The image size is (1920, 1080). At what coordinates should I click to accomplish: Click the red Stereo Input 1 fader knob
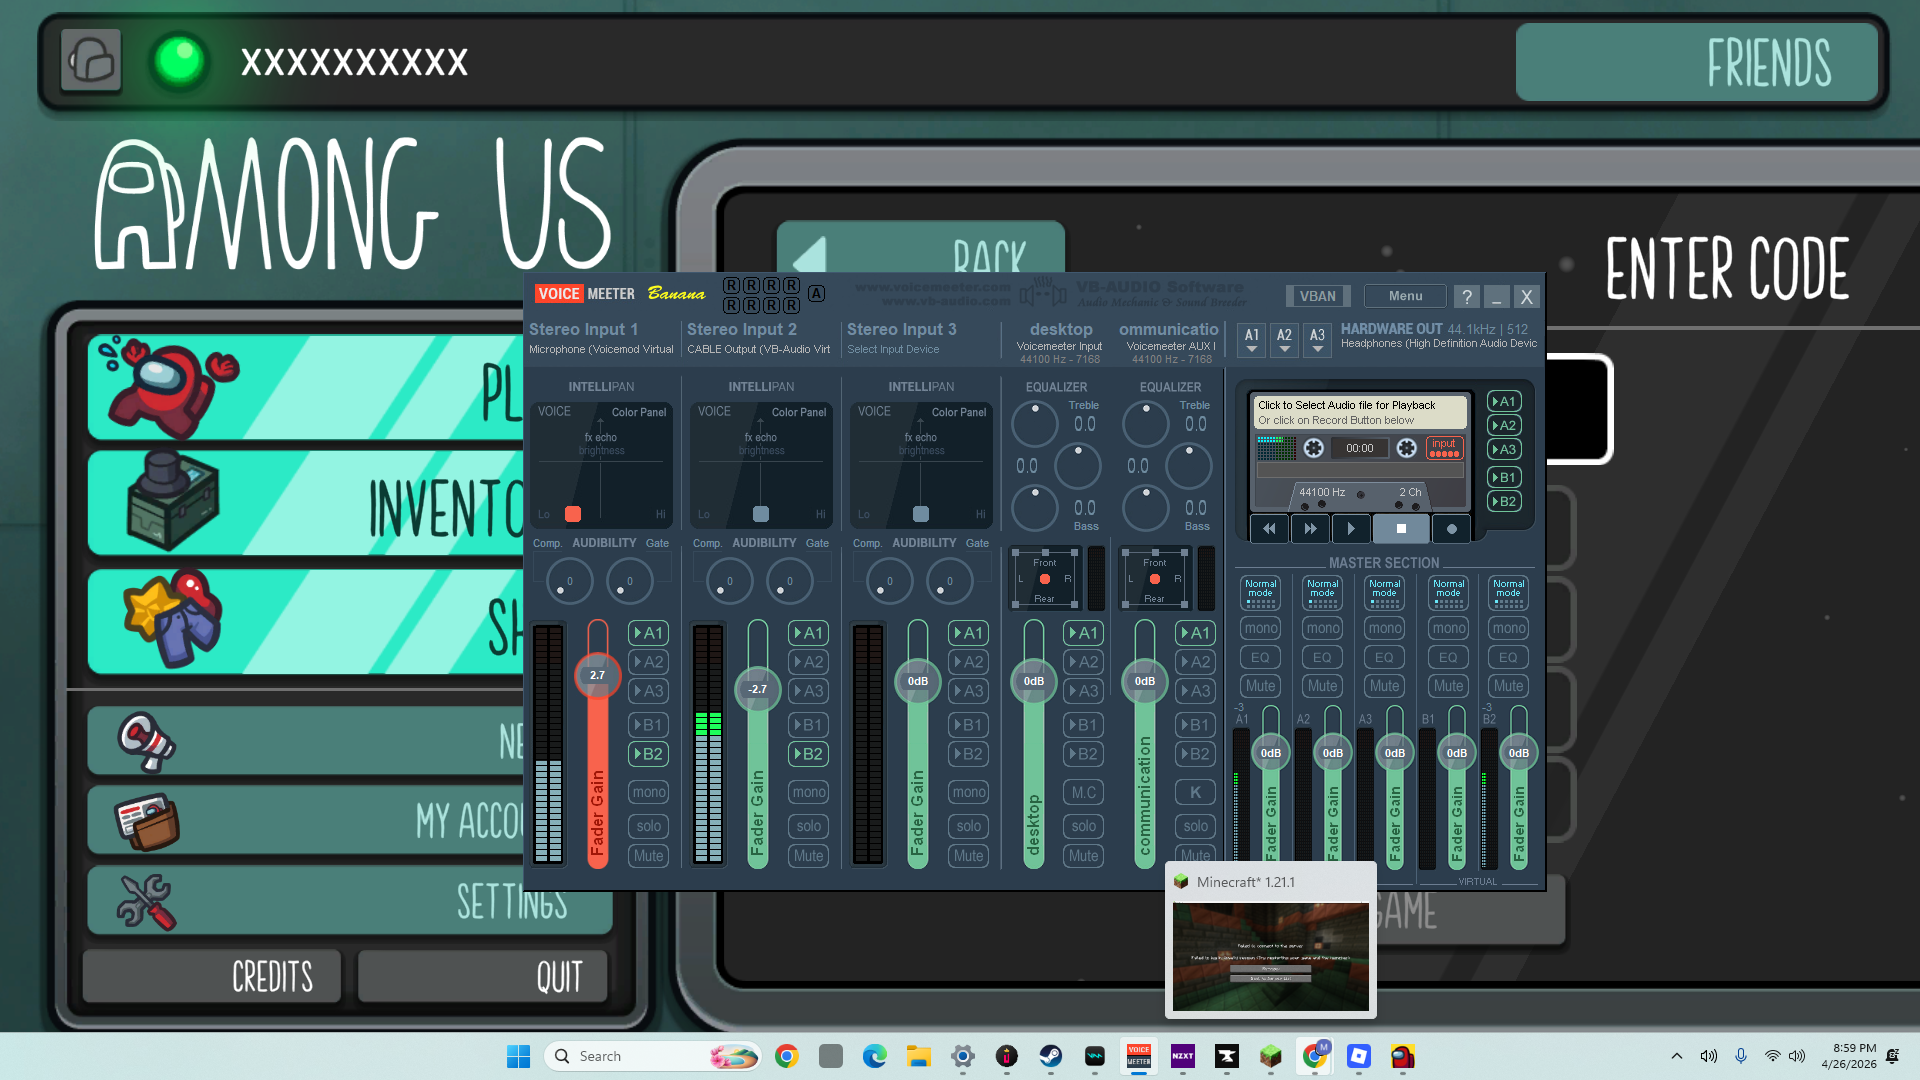597,675
